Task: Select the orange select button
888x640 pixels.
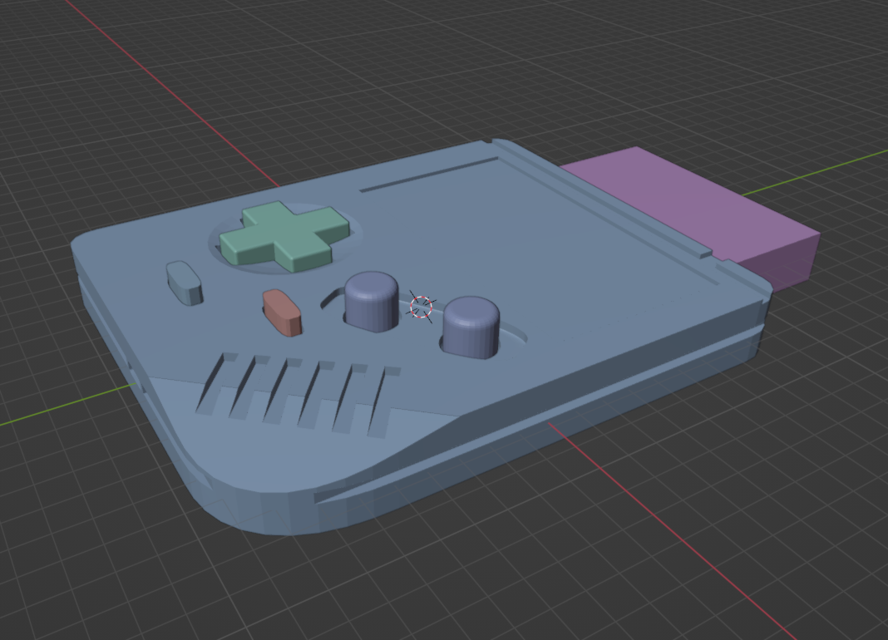Action: (281, 310)
